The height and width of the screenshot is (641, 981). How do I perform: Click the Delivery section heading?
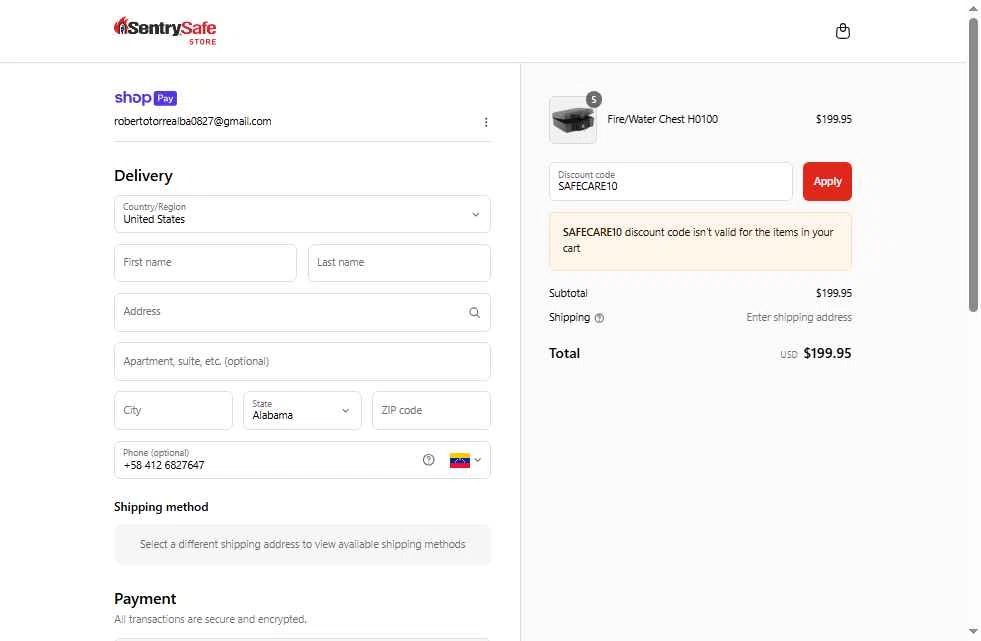143,176
